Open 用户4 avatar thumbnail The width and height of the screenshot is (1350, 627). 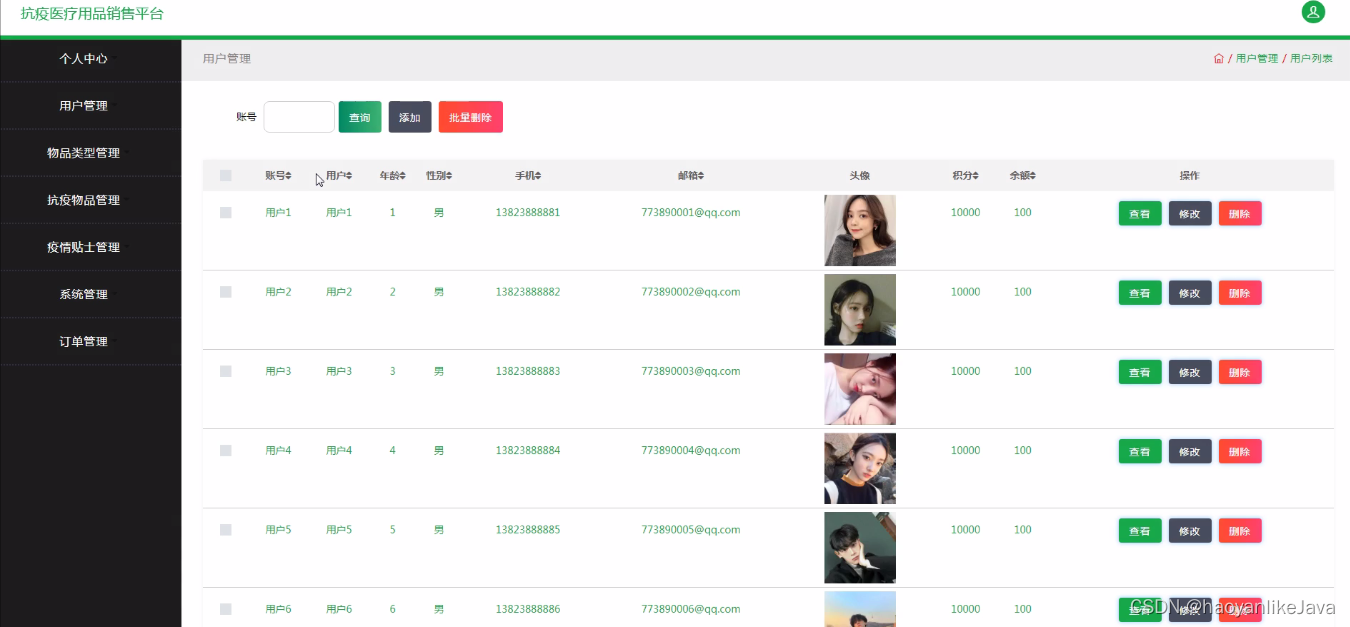click(860, 468)
